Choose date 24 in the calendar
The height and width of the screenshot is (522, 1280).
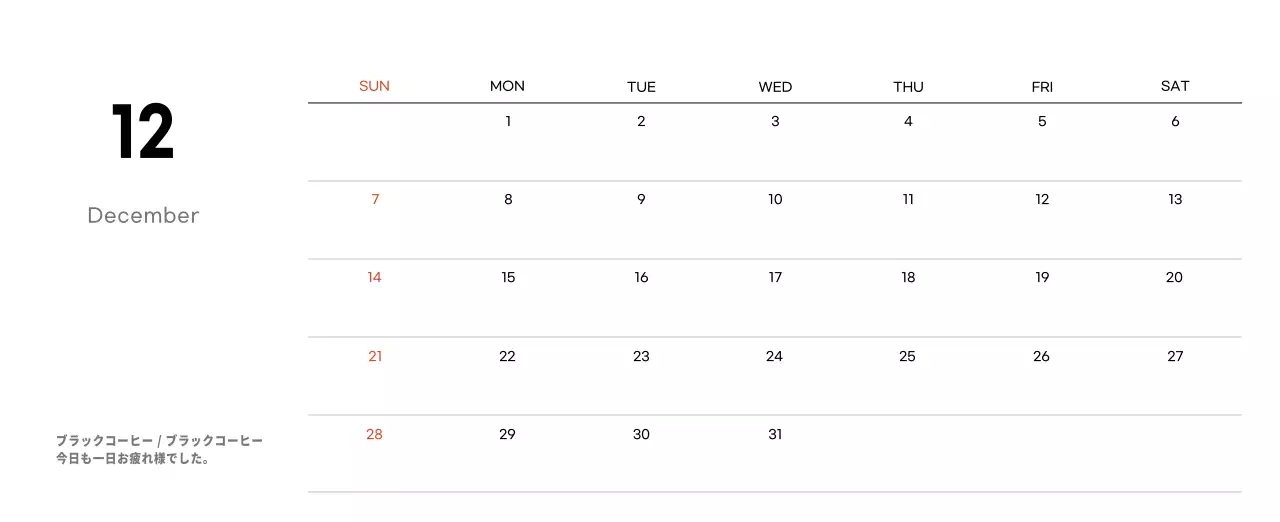[x=774, y=356]
